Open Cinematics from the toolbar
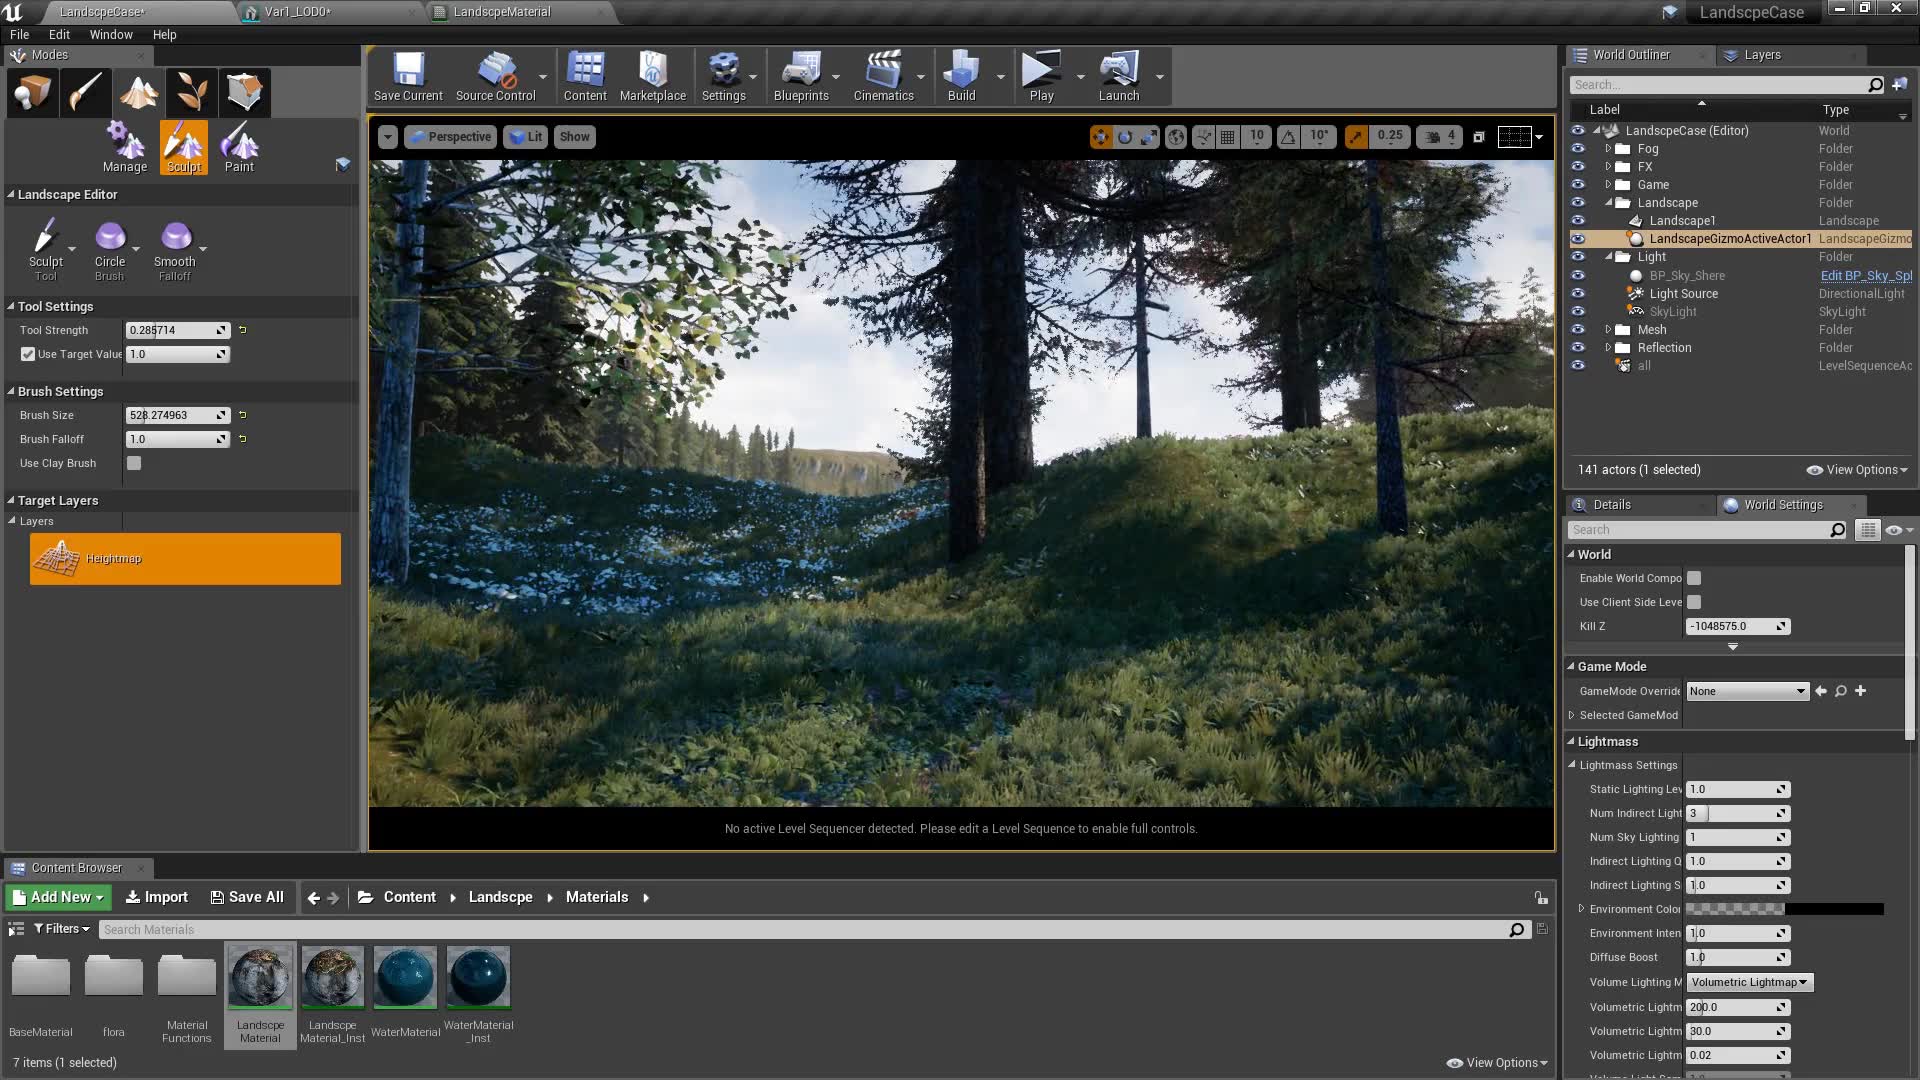Viewport: 1920px width, 1080px height. pos(882,75)
